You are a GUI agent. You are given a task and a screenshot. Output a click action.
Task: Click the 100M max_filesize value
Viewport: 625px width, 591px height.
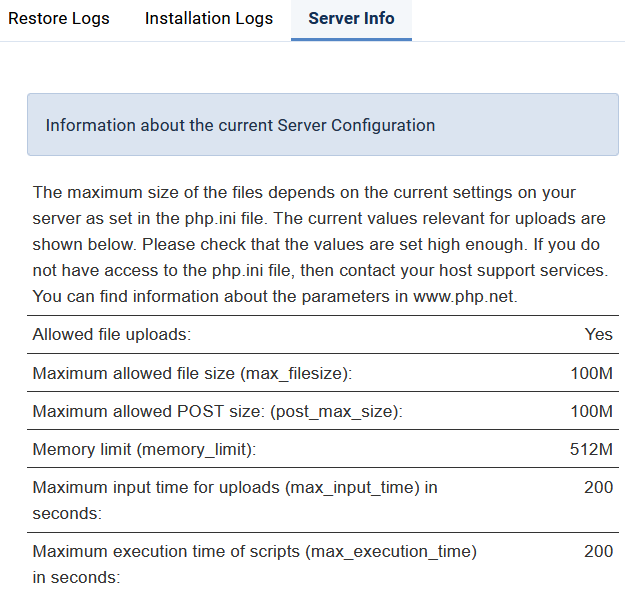592,373
